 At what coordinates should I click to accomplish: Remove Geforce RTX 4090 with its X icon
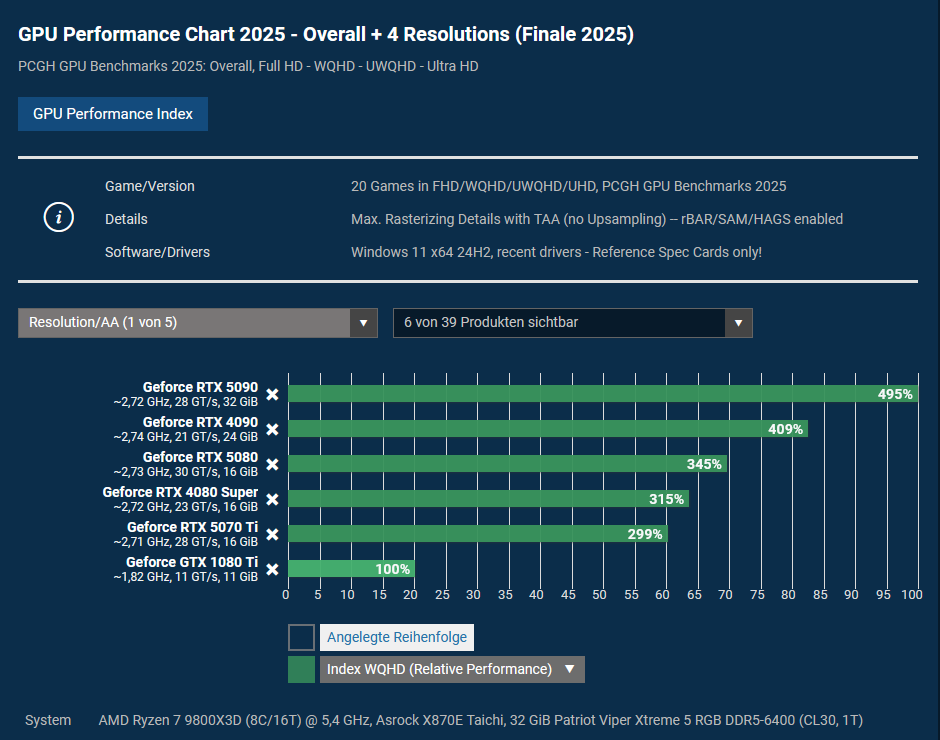(x=272, y=429)
